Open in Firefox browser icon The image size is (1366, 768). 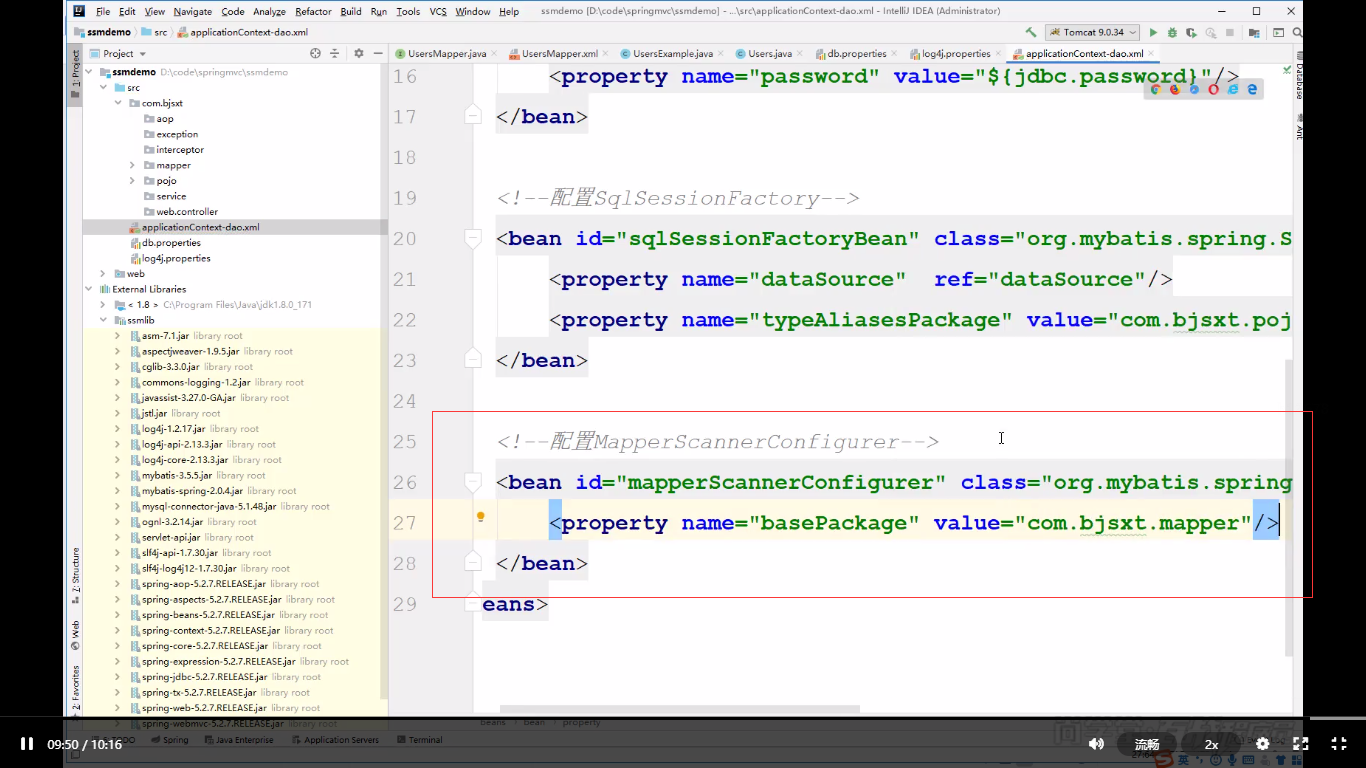[1175, 89]
